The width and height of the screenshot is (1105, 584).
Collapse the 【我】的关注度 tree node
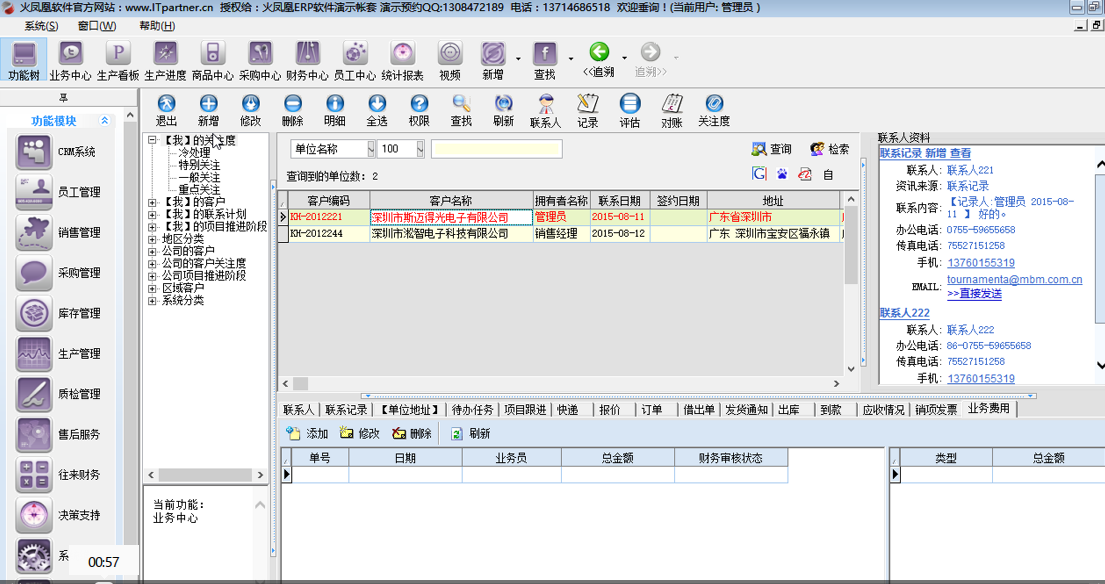point(152,140)
